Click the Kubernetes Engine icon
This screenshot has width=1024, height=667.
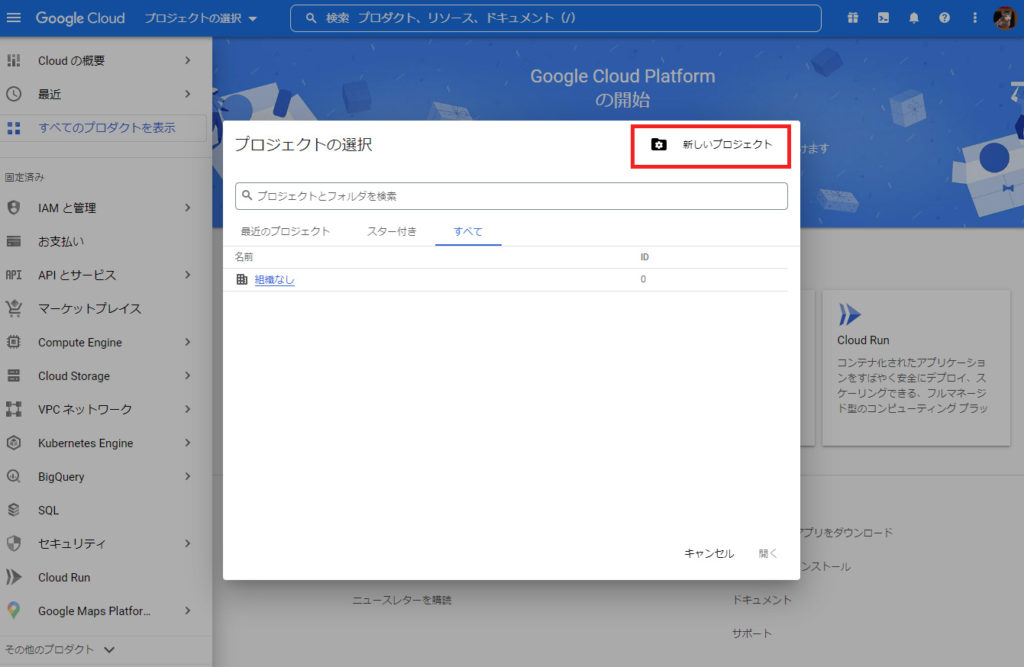click(14, 443)
